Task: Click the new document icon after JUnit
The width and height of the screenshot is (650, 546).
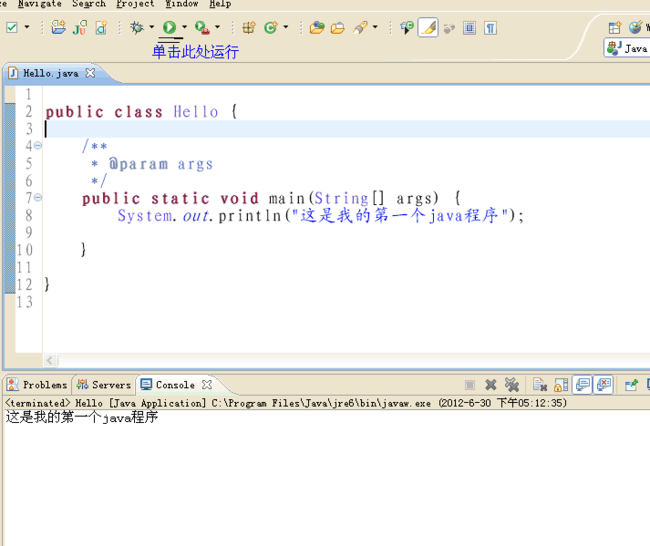Action: point(101,28)
